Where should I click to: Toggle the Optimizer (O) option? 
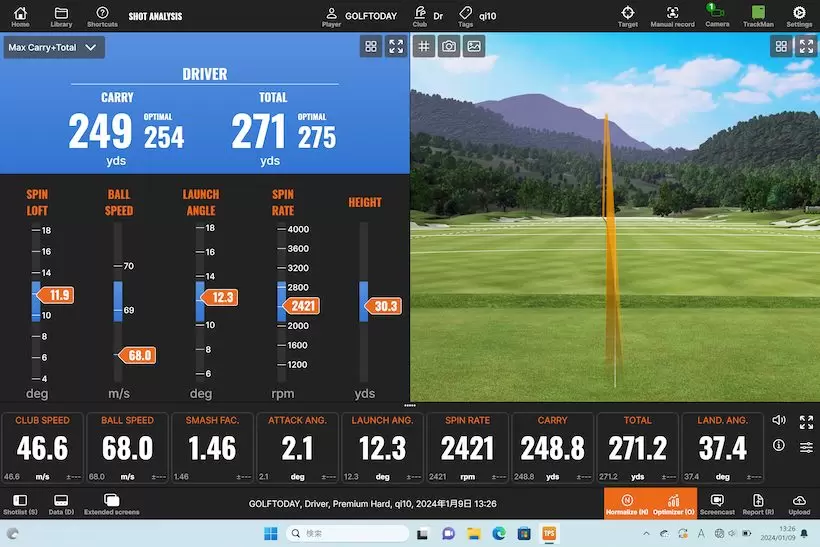click(673, 503)
